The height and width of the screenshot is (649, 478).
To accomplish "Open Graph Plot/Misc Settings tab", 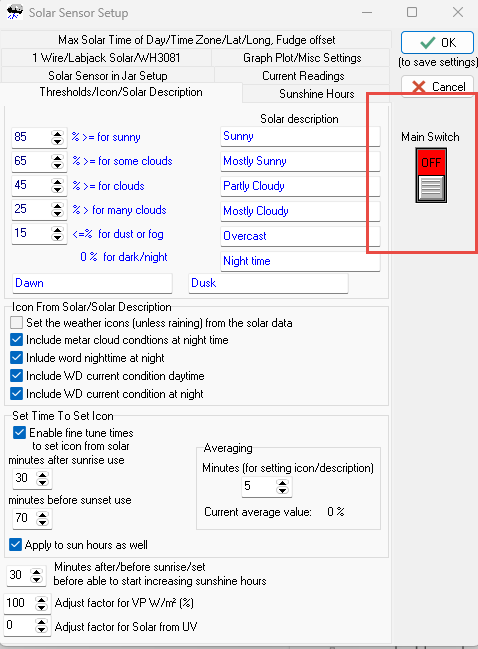I will coord(302,58).
